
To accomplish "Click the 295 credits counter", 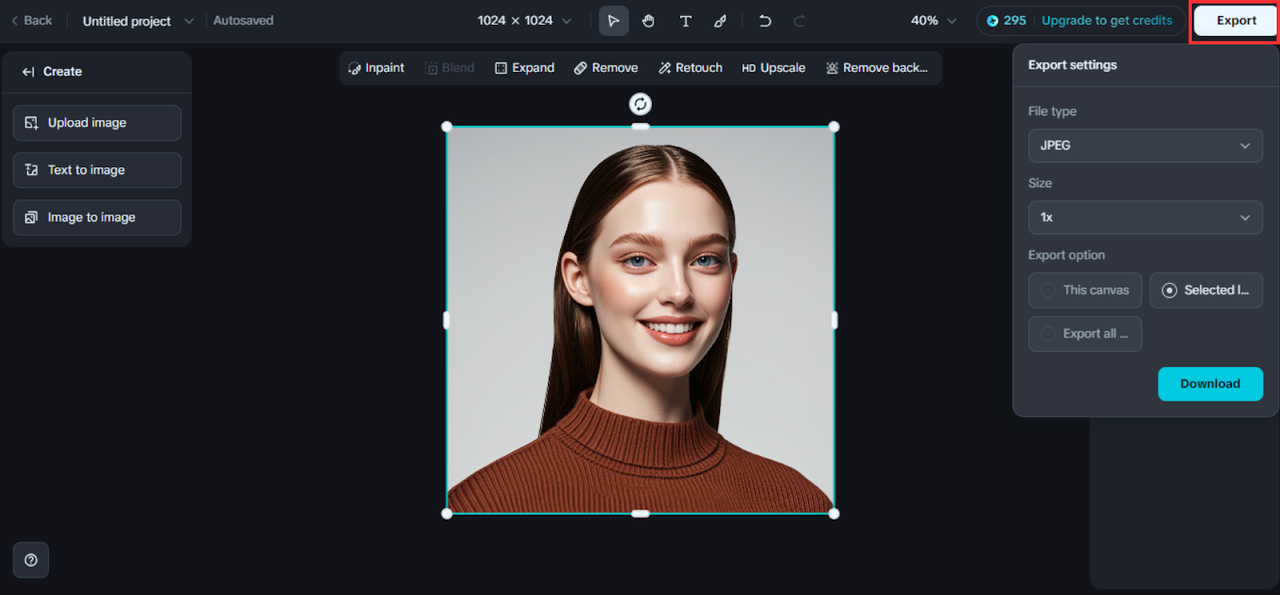I will (1006, 20).
